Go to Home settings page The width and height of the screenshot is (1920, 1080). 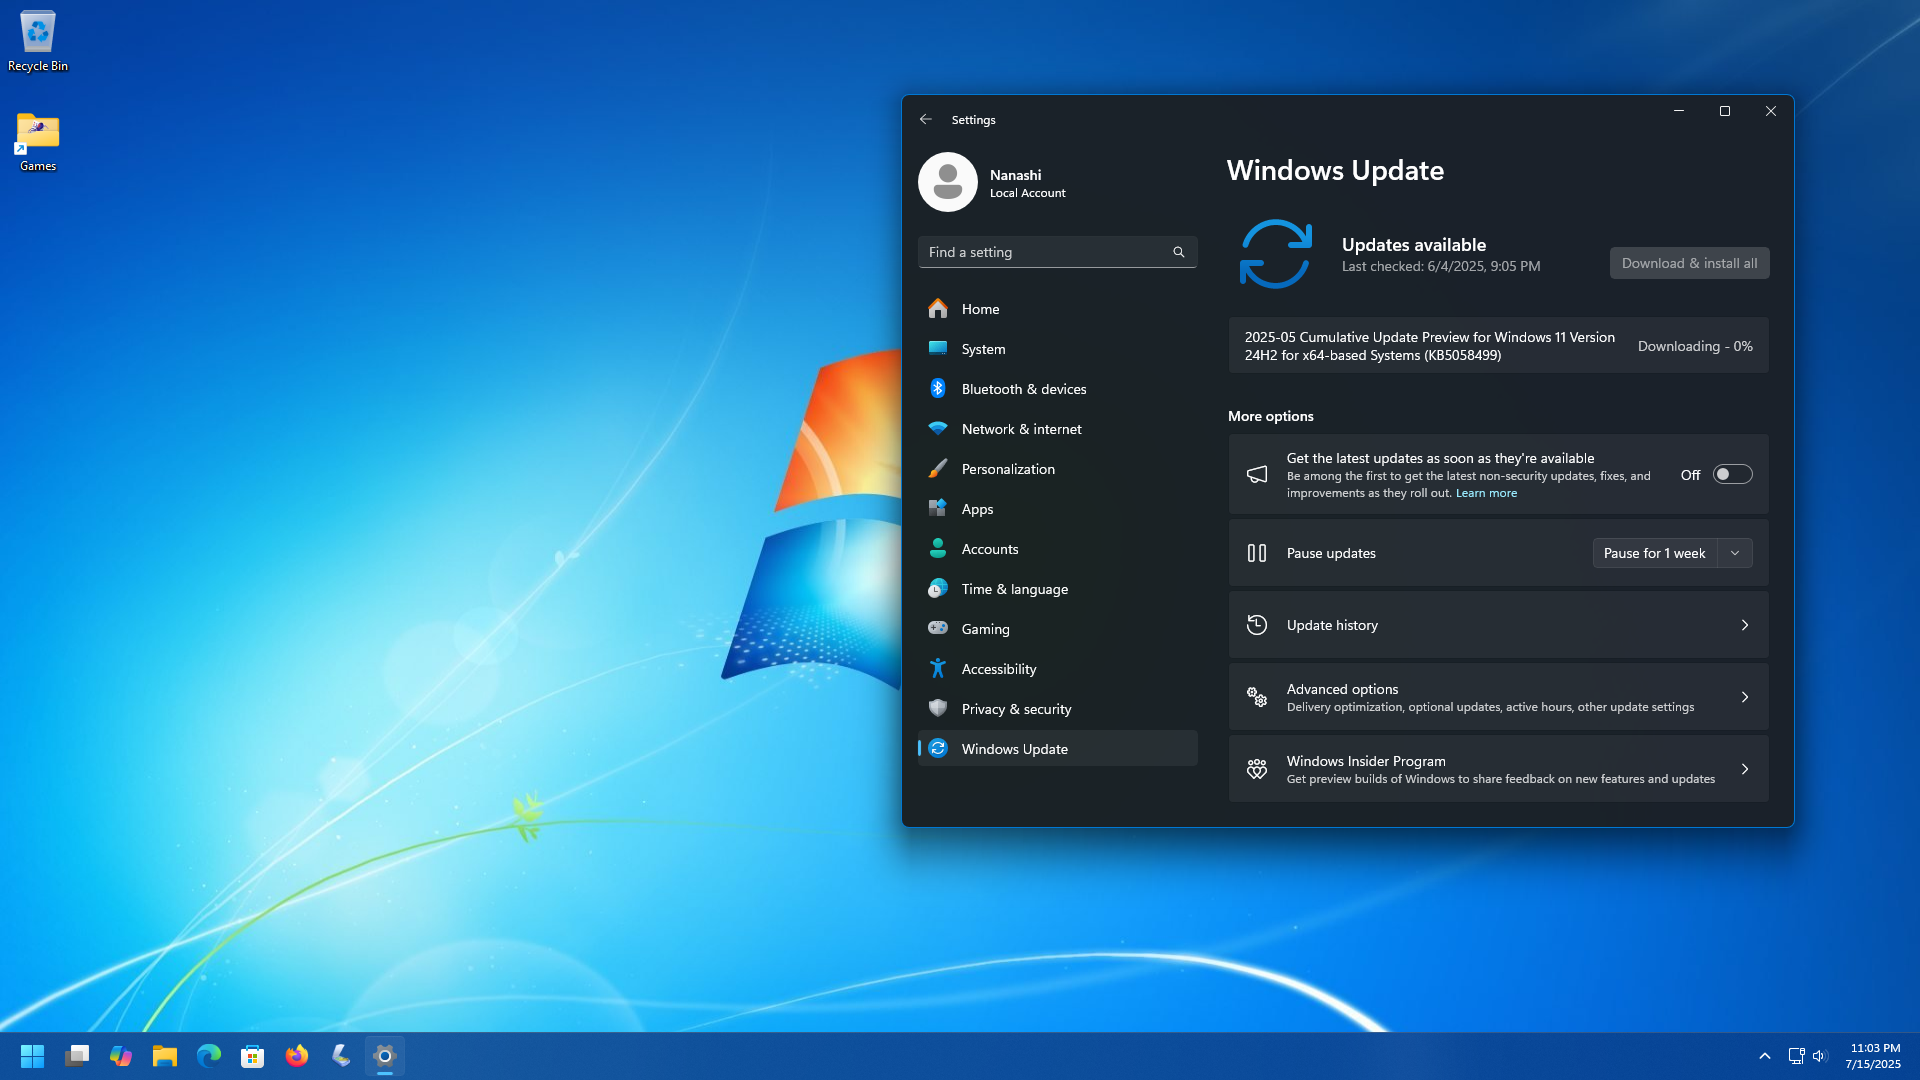[x=1058, y=309]
